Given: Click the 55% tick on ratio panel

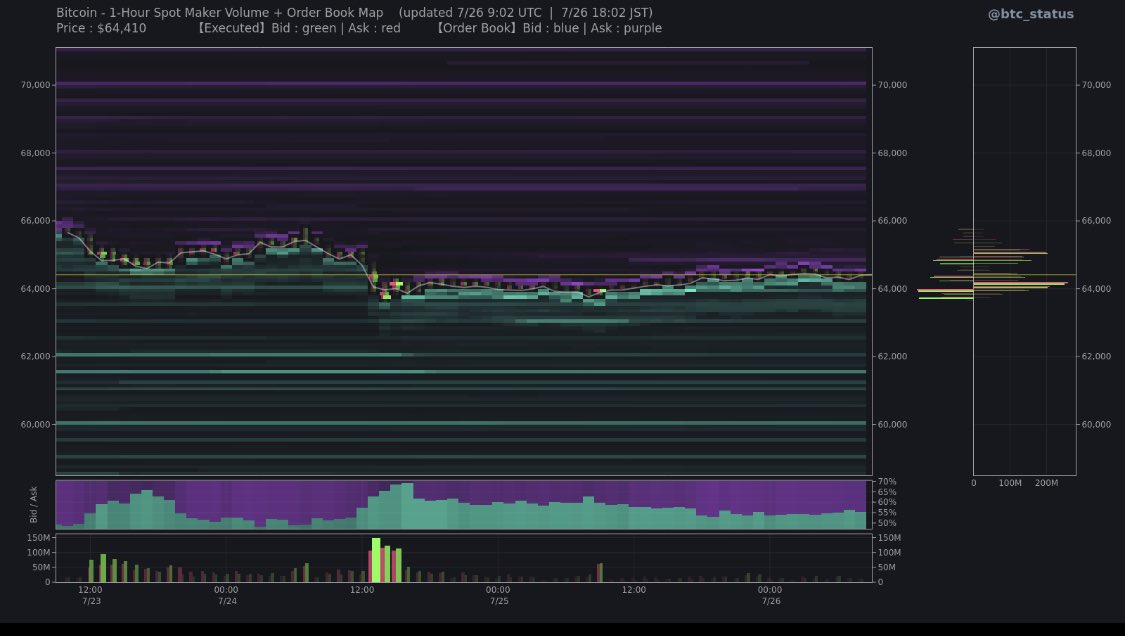Looking at the screenshot, I should [x=887, y=513].
